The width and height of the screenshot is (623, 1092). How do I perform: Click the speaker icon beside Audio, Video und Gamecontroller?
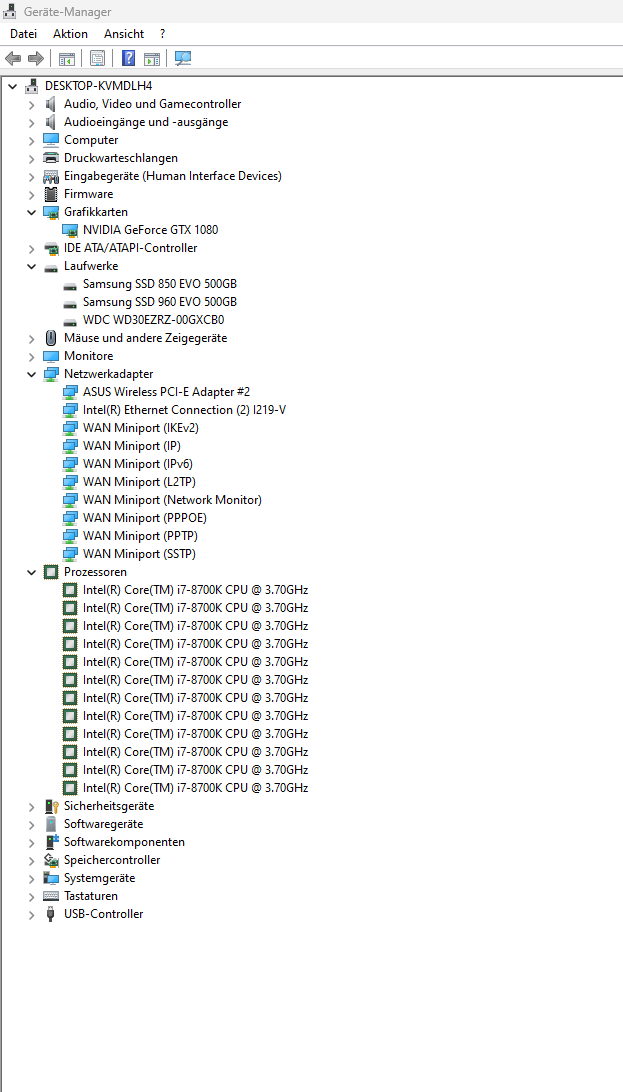pos(51,104)
